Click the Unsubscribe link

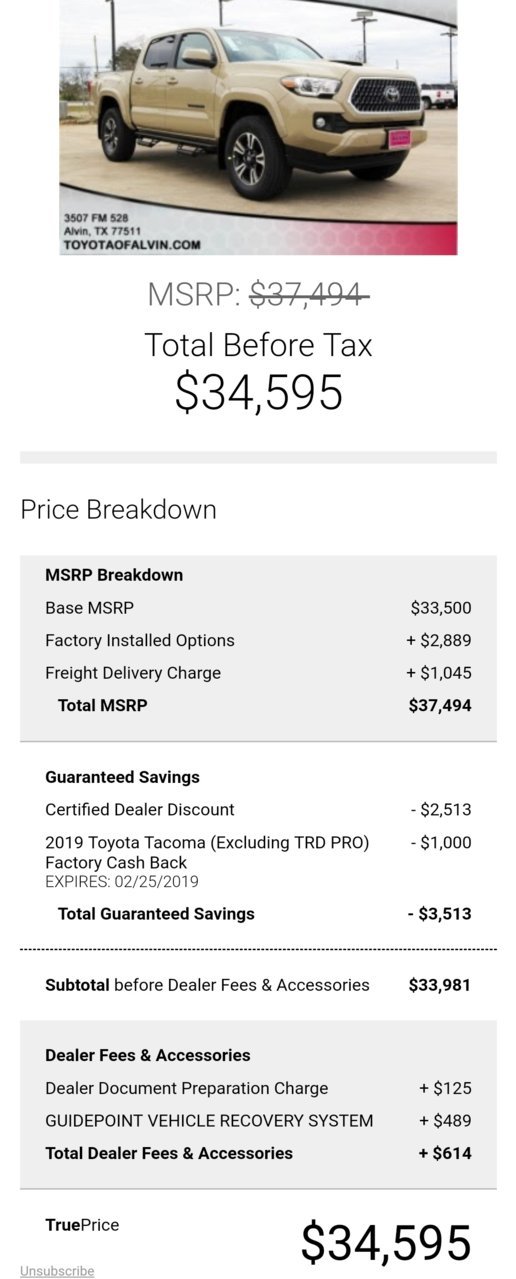[x=57, y=1271]
